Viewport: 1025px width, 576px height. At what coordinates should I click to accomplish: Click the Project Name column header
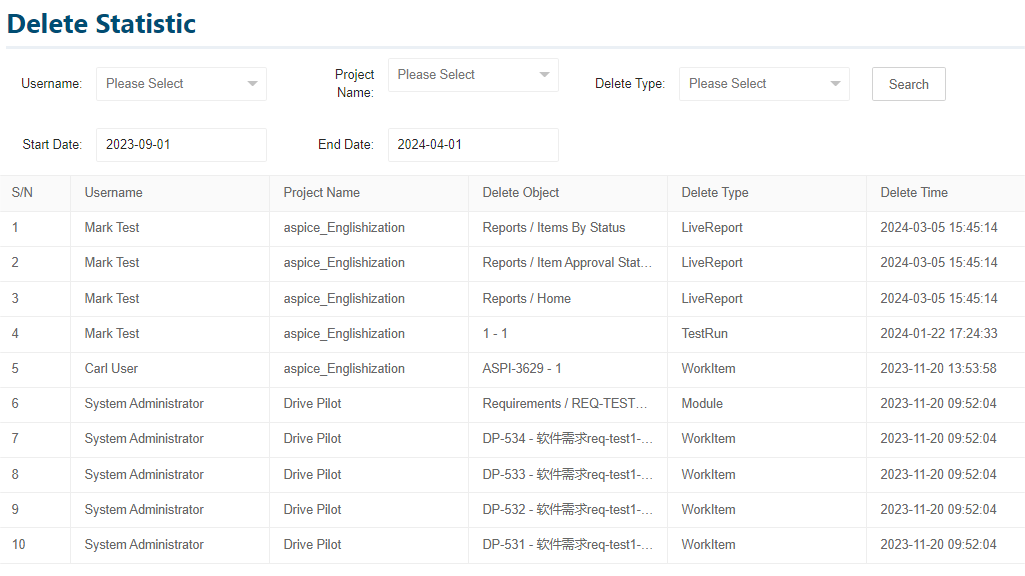point(321,192)
